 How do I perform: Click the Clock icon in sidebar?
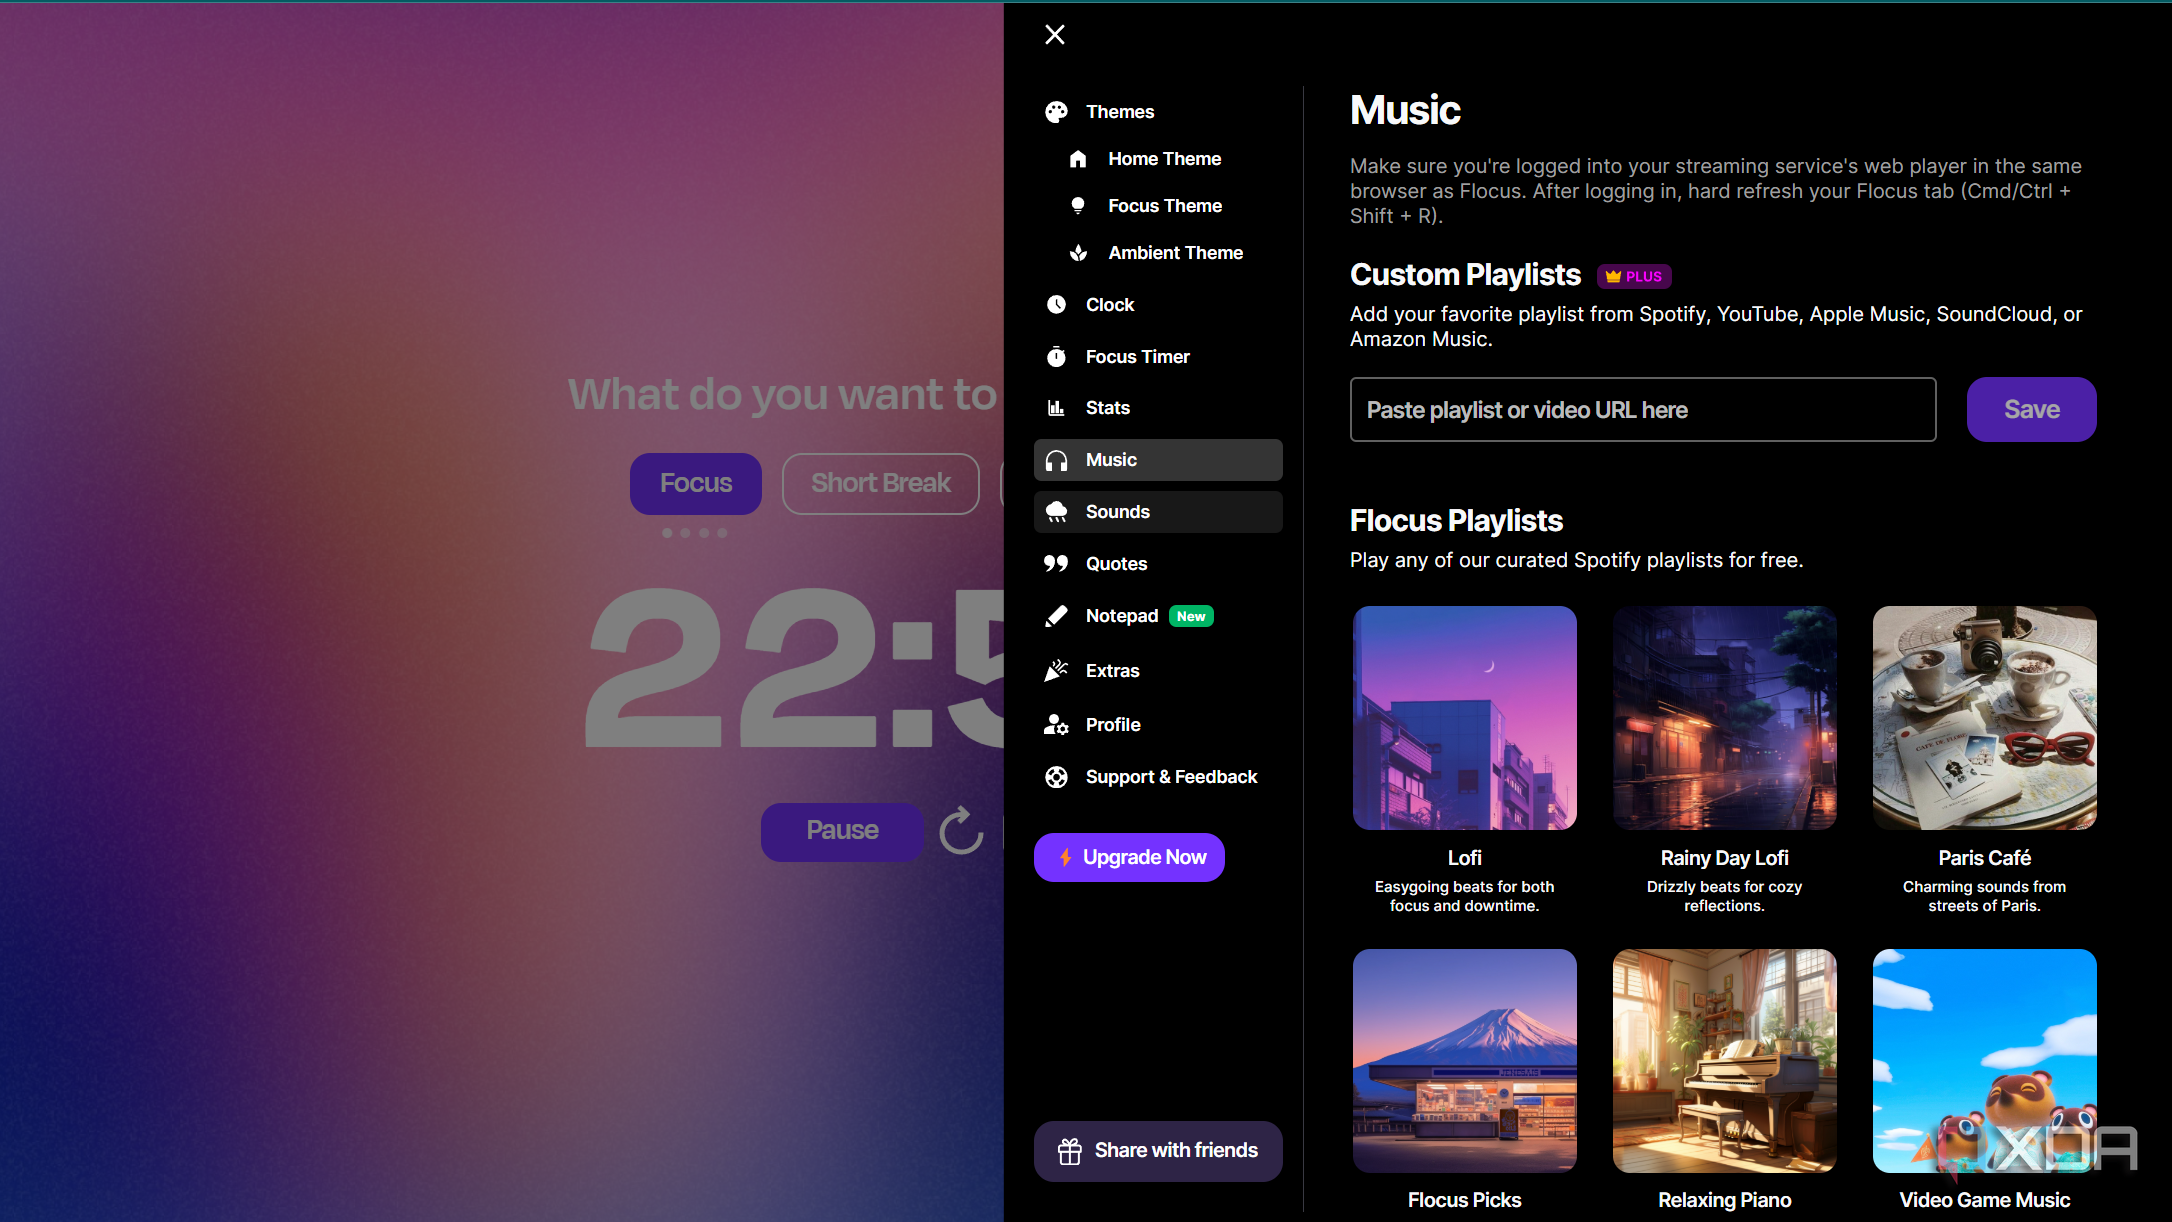tap(1056, 305)
